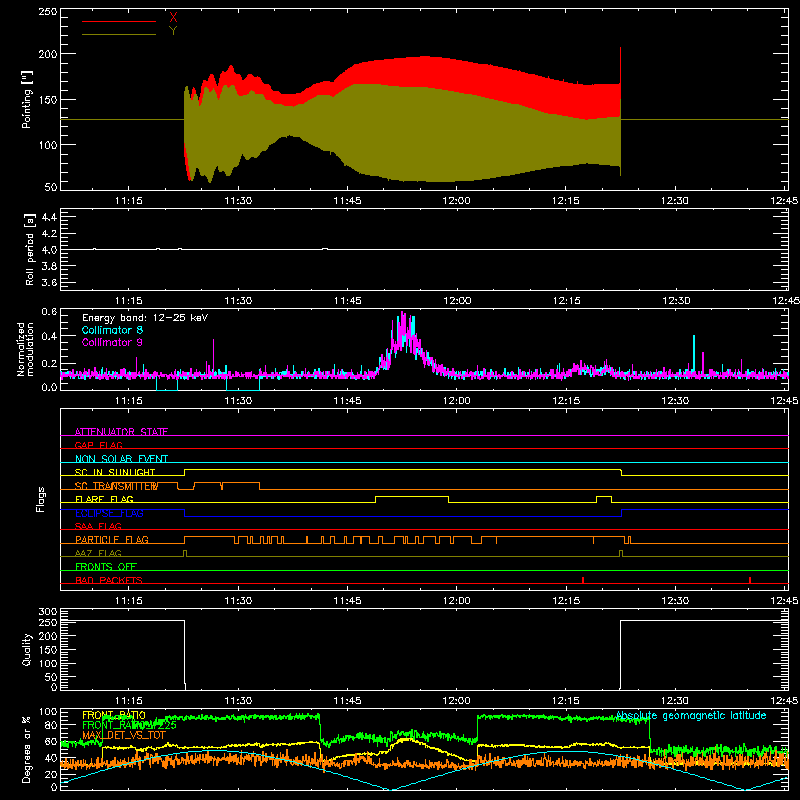Click '3.6' on the Roll period axis

(x=49, y=282)
